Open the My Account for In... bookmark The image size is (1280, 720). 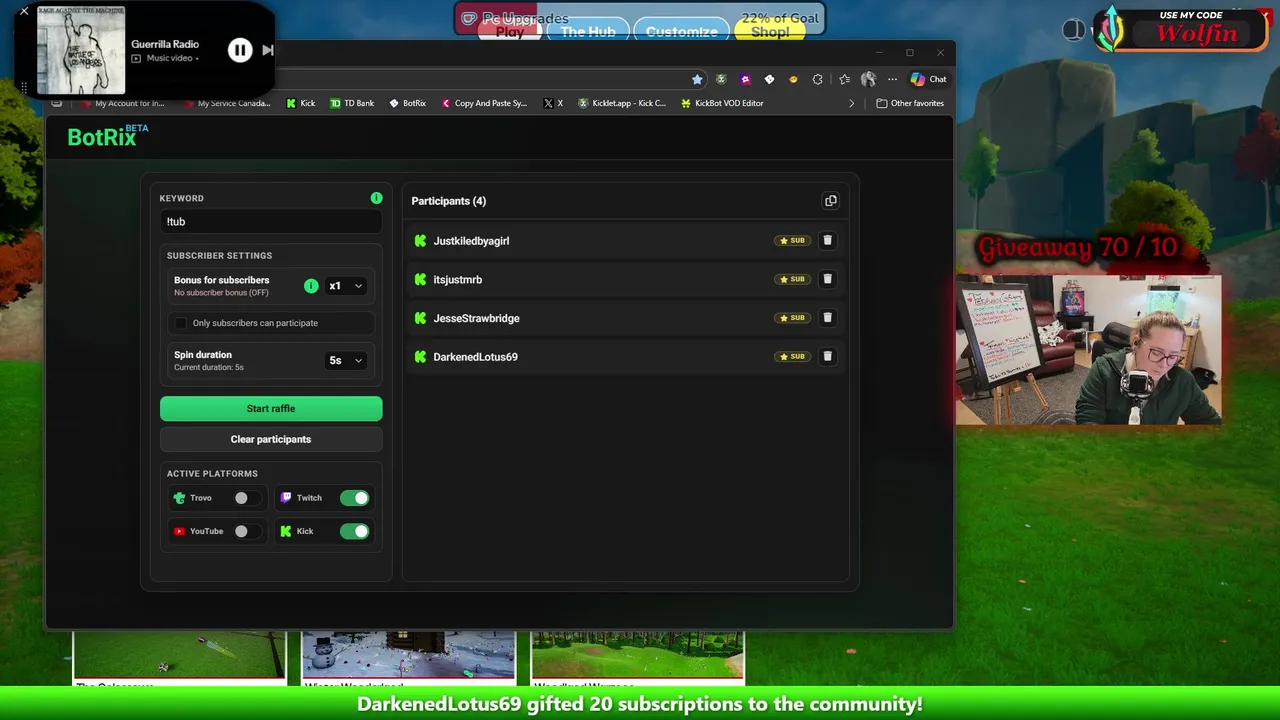point(121,103)
